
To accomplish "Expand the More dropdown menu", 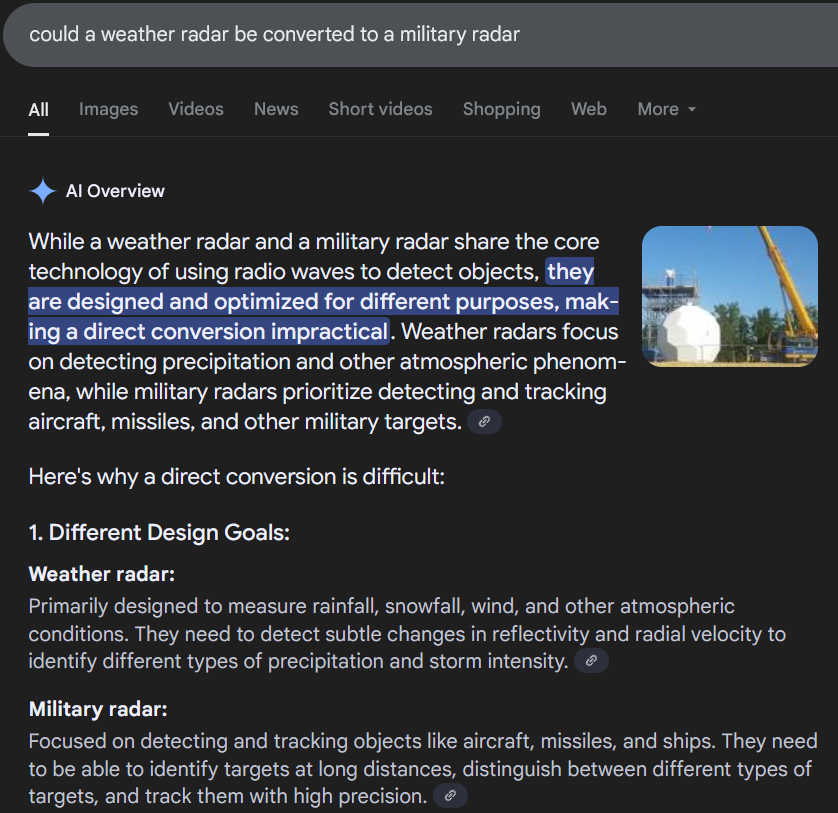I will pyautogui.click(x=666, y=109).
